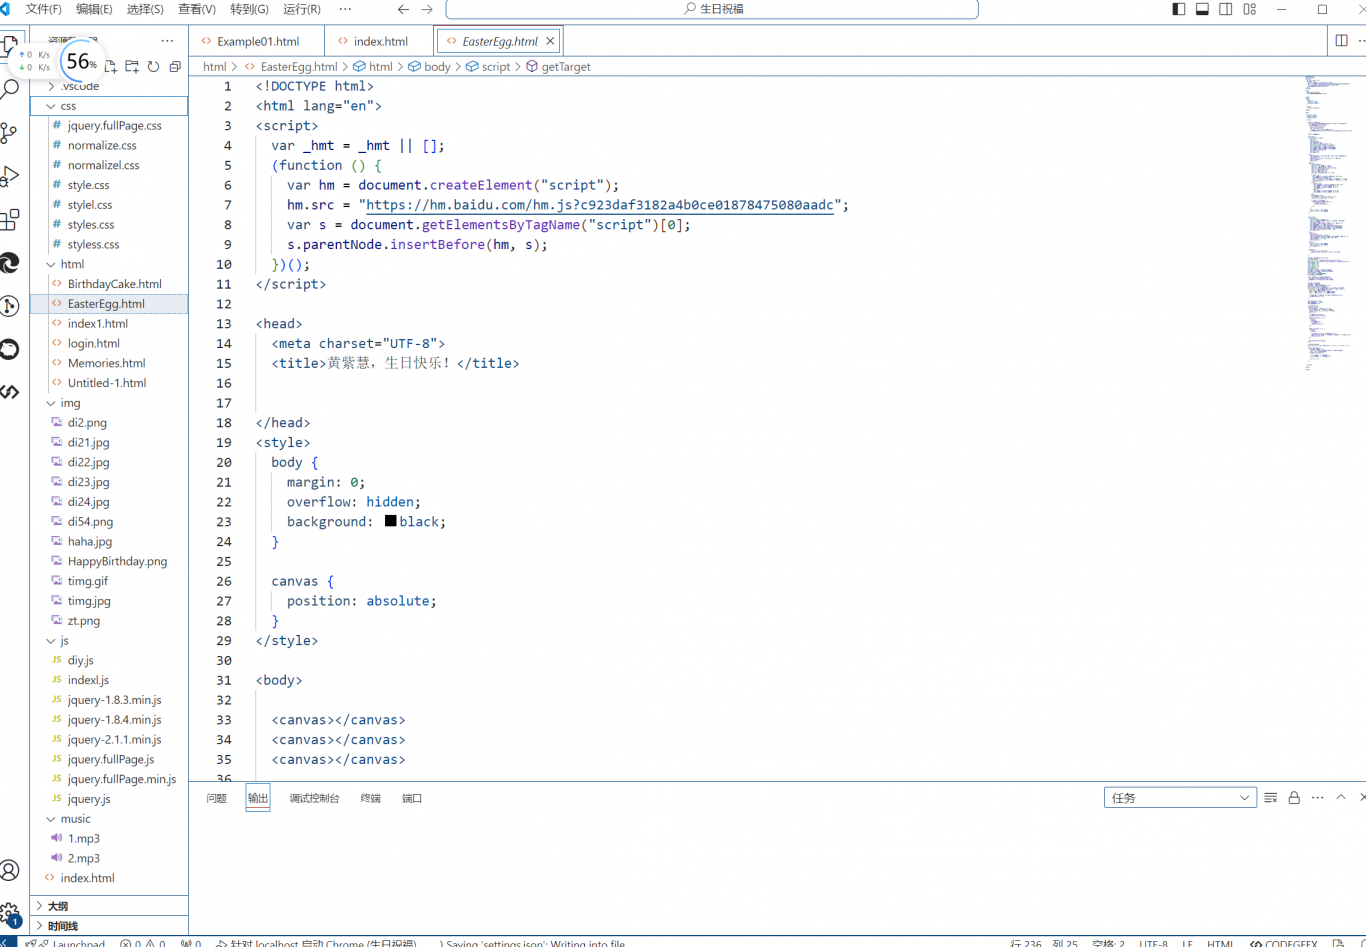
Task: Open the 文件(F) menu
Action: 43,9
